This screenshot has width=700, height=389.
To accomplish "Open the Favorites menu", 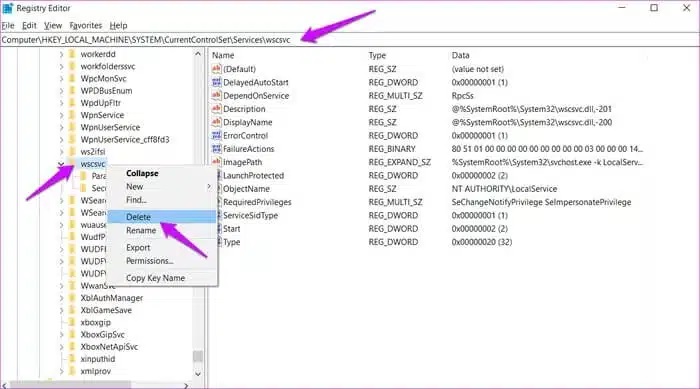I will pyautogui.click(x=86, y=25).
